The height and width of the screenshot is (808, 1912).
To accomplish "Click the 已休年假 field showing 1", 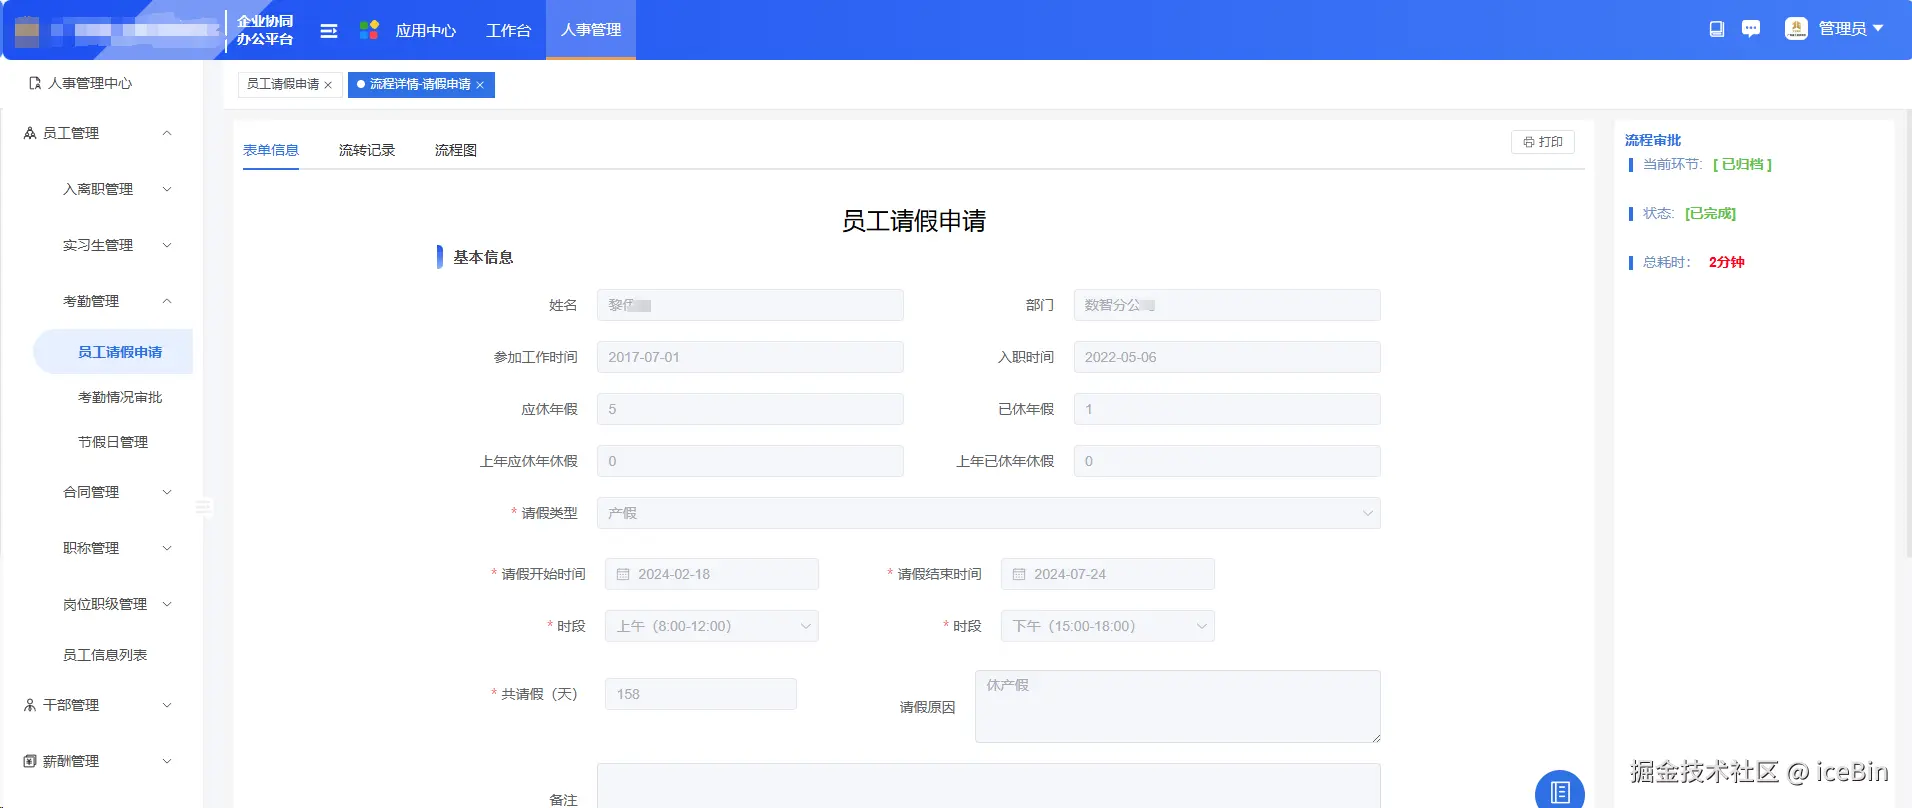I will coord(1227,409).
